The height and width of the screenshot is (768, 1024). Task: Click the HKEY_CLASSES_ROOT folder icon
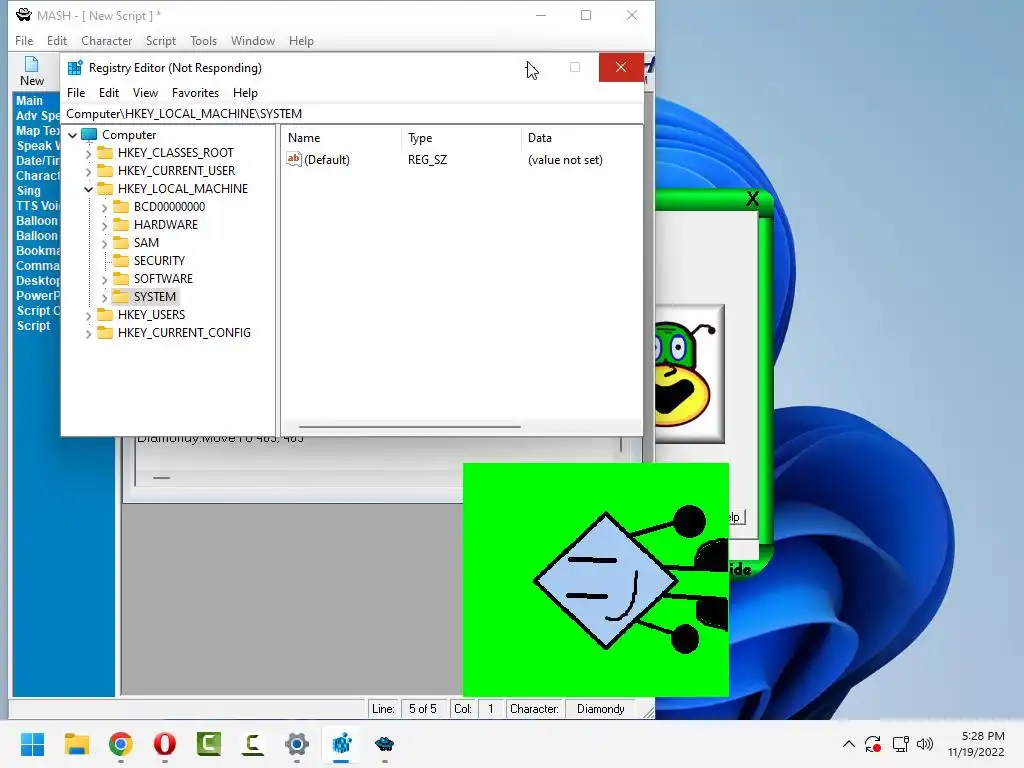105,153
